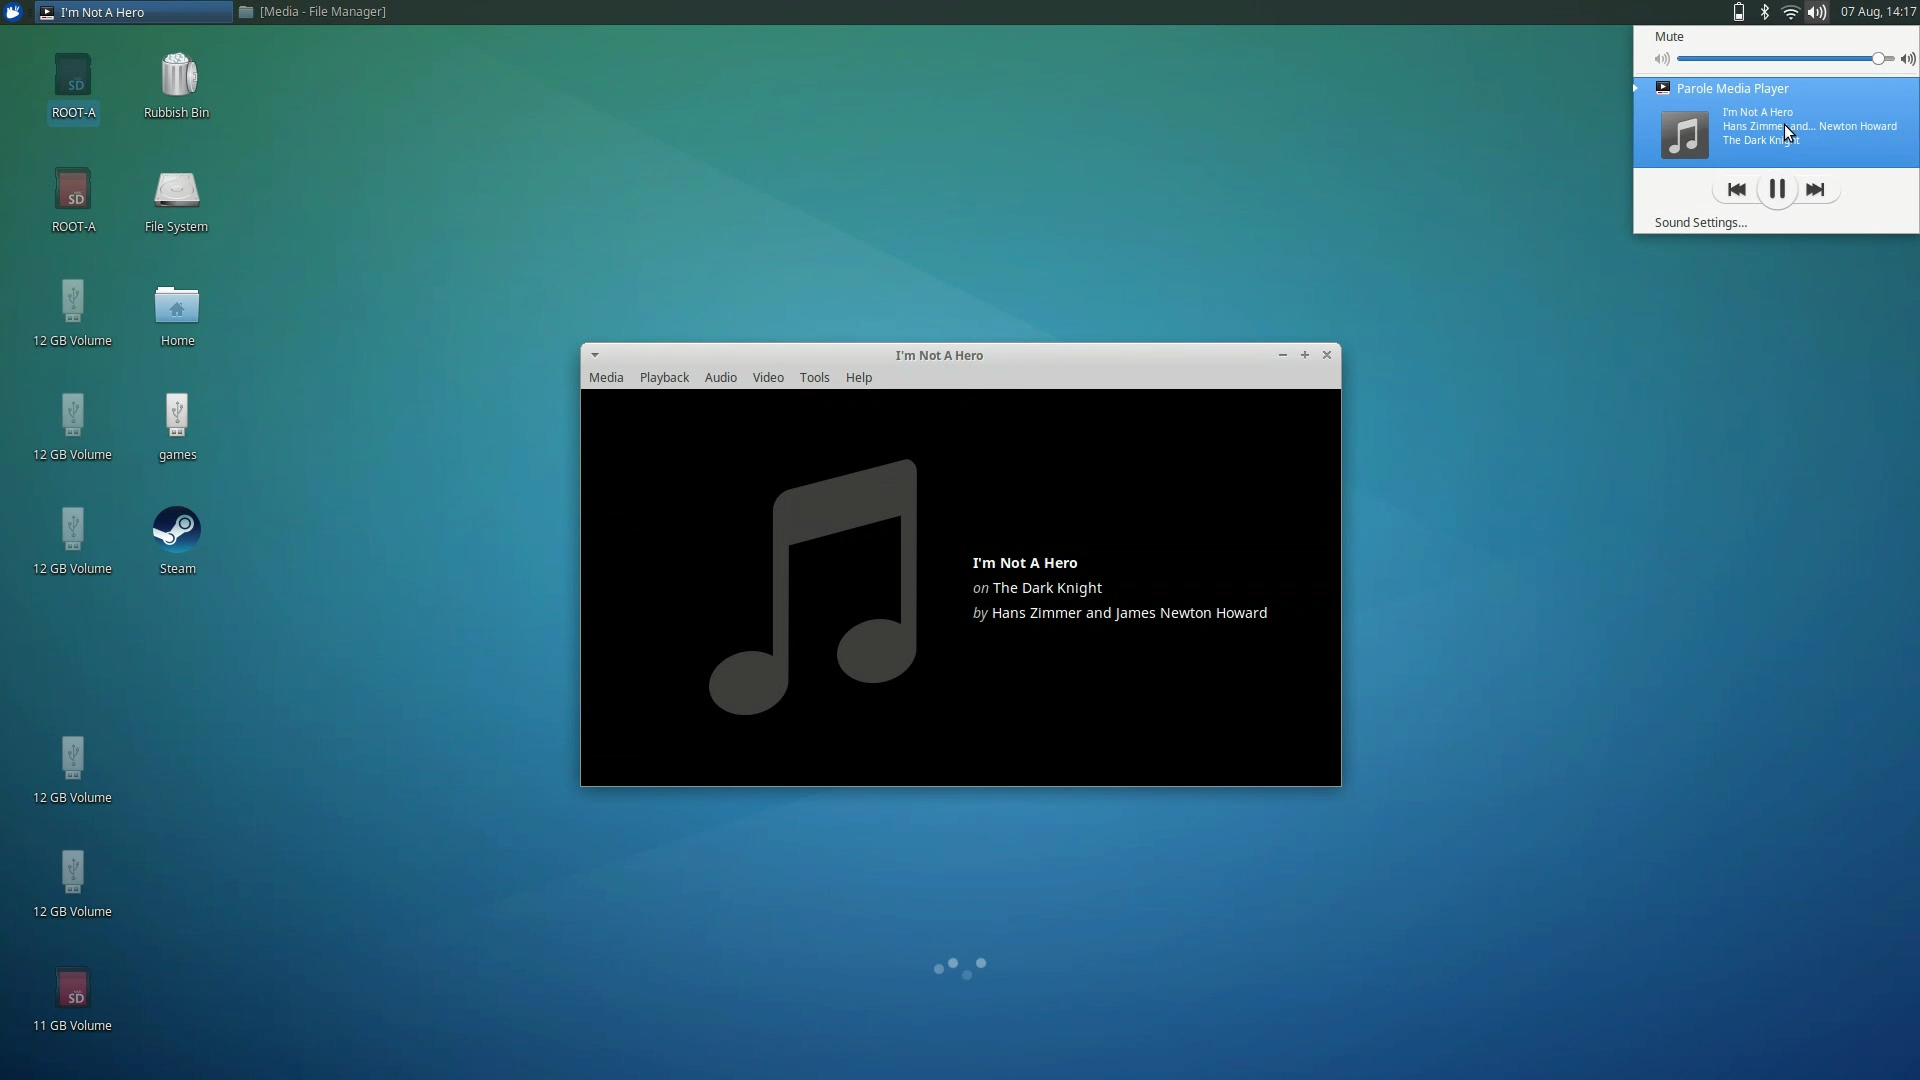Open the Home folder icon
1920x1080 pixels.
(x=177, y=305)
